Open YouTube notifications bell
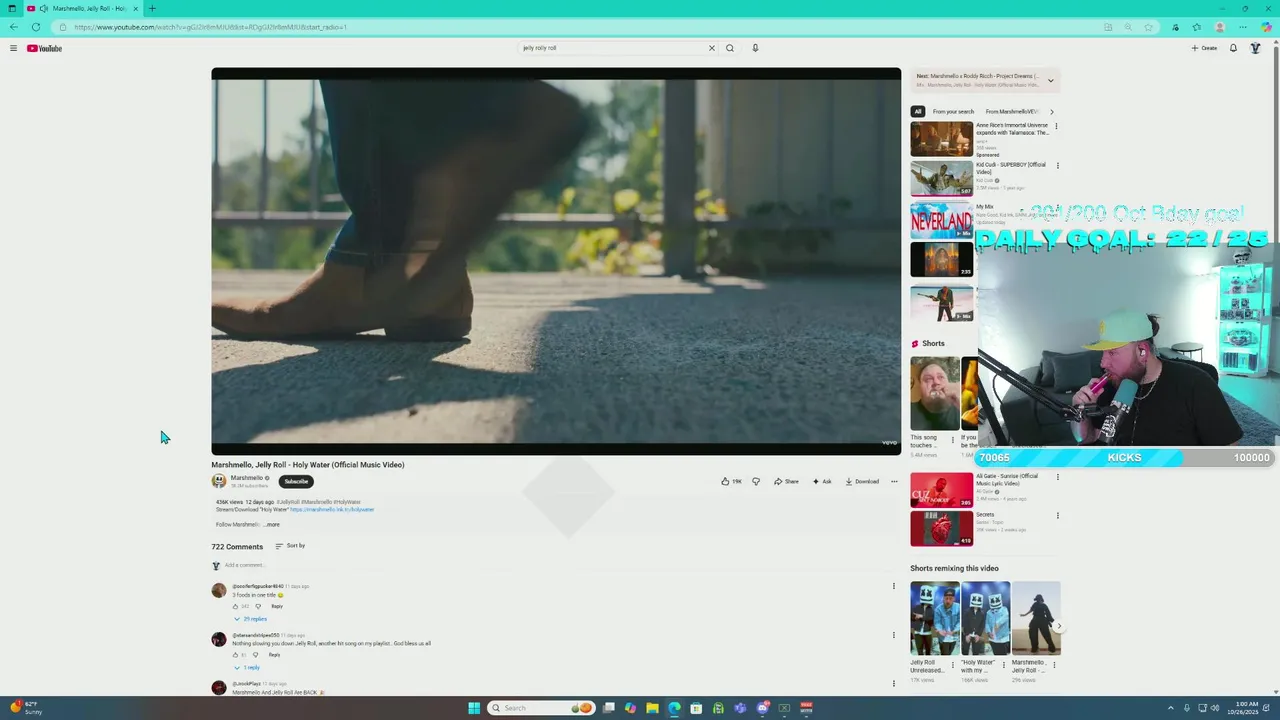This screenshot has height=720, width=1280. [x=1233, y=48]
